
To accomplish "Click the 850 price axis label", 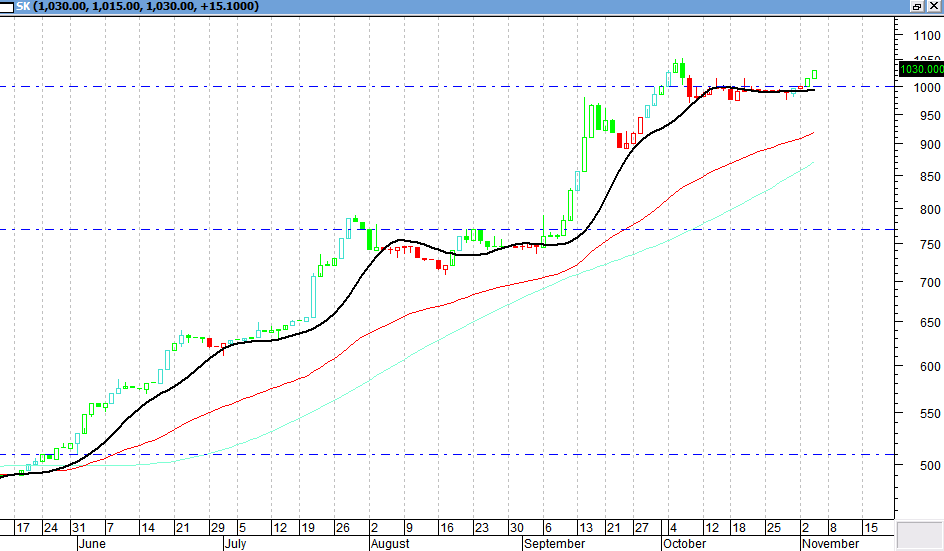I will 930,177.
